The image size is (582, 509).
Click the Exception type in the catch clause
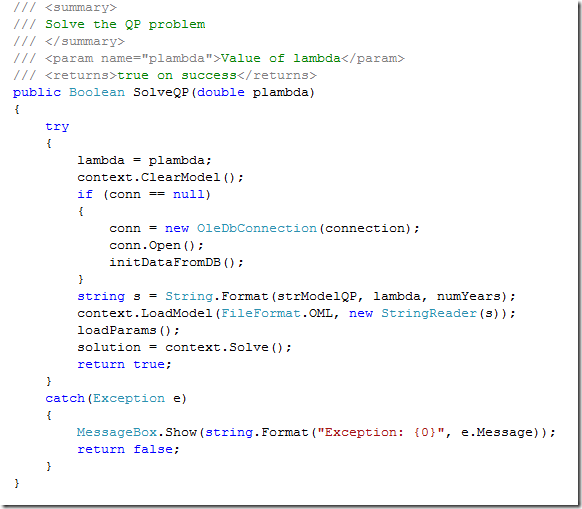tap(129, 398)
